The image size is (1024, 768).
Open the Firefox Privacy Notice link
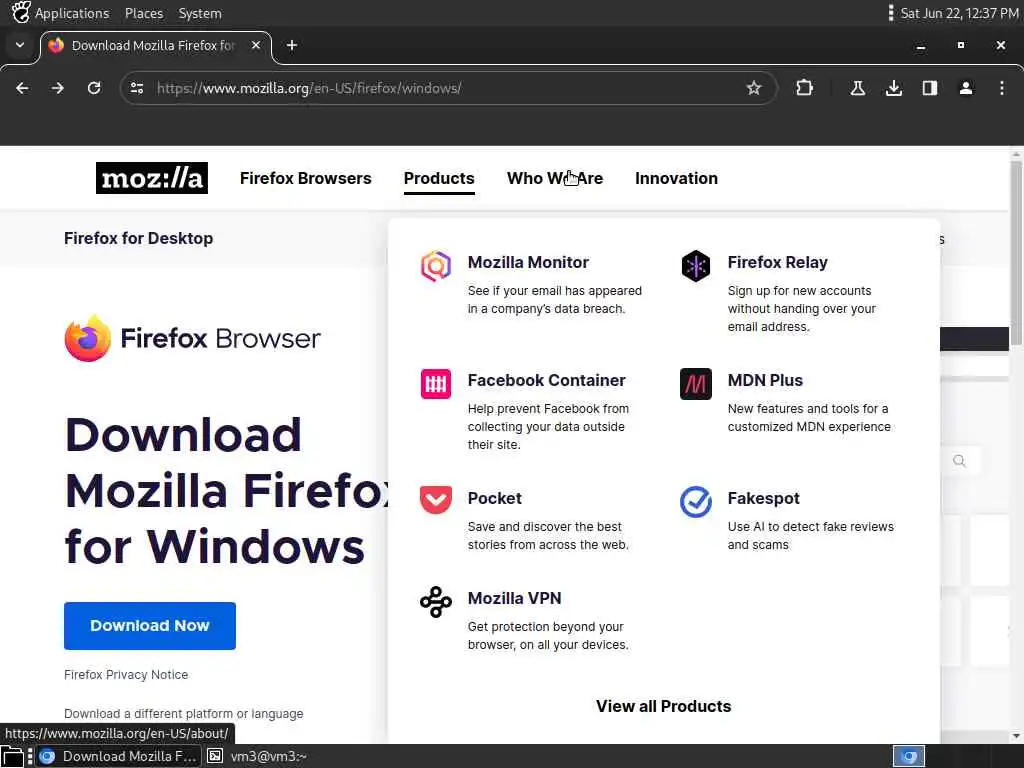126,675
